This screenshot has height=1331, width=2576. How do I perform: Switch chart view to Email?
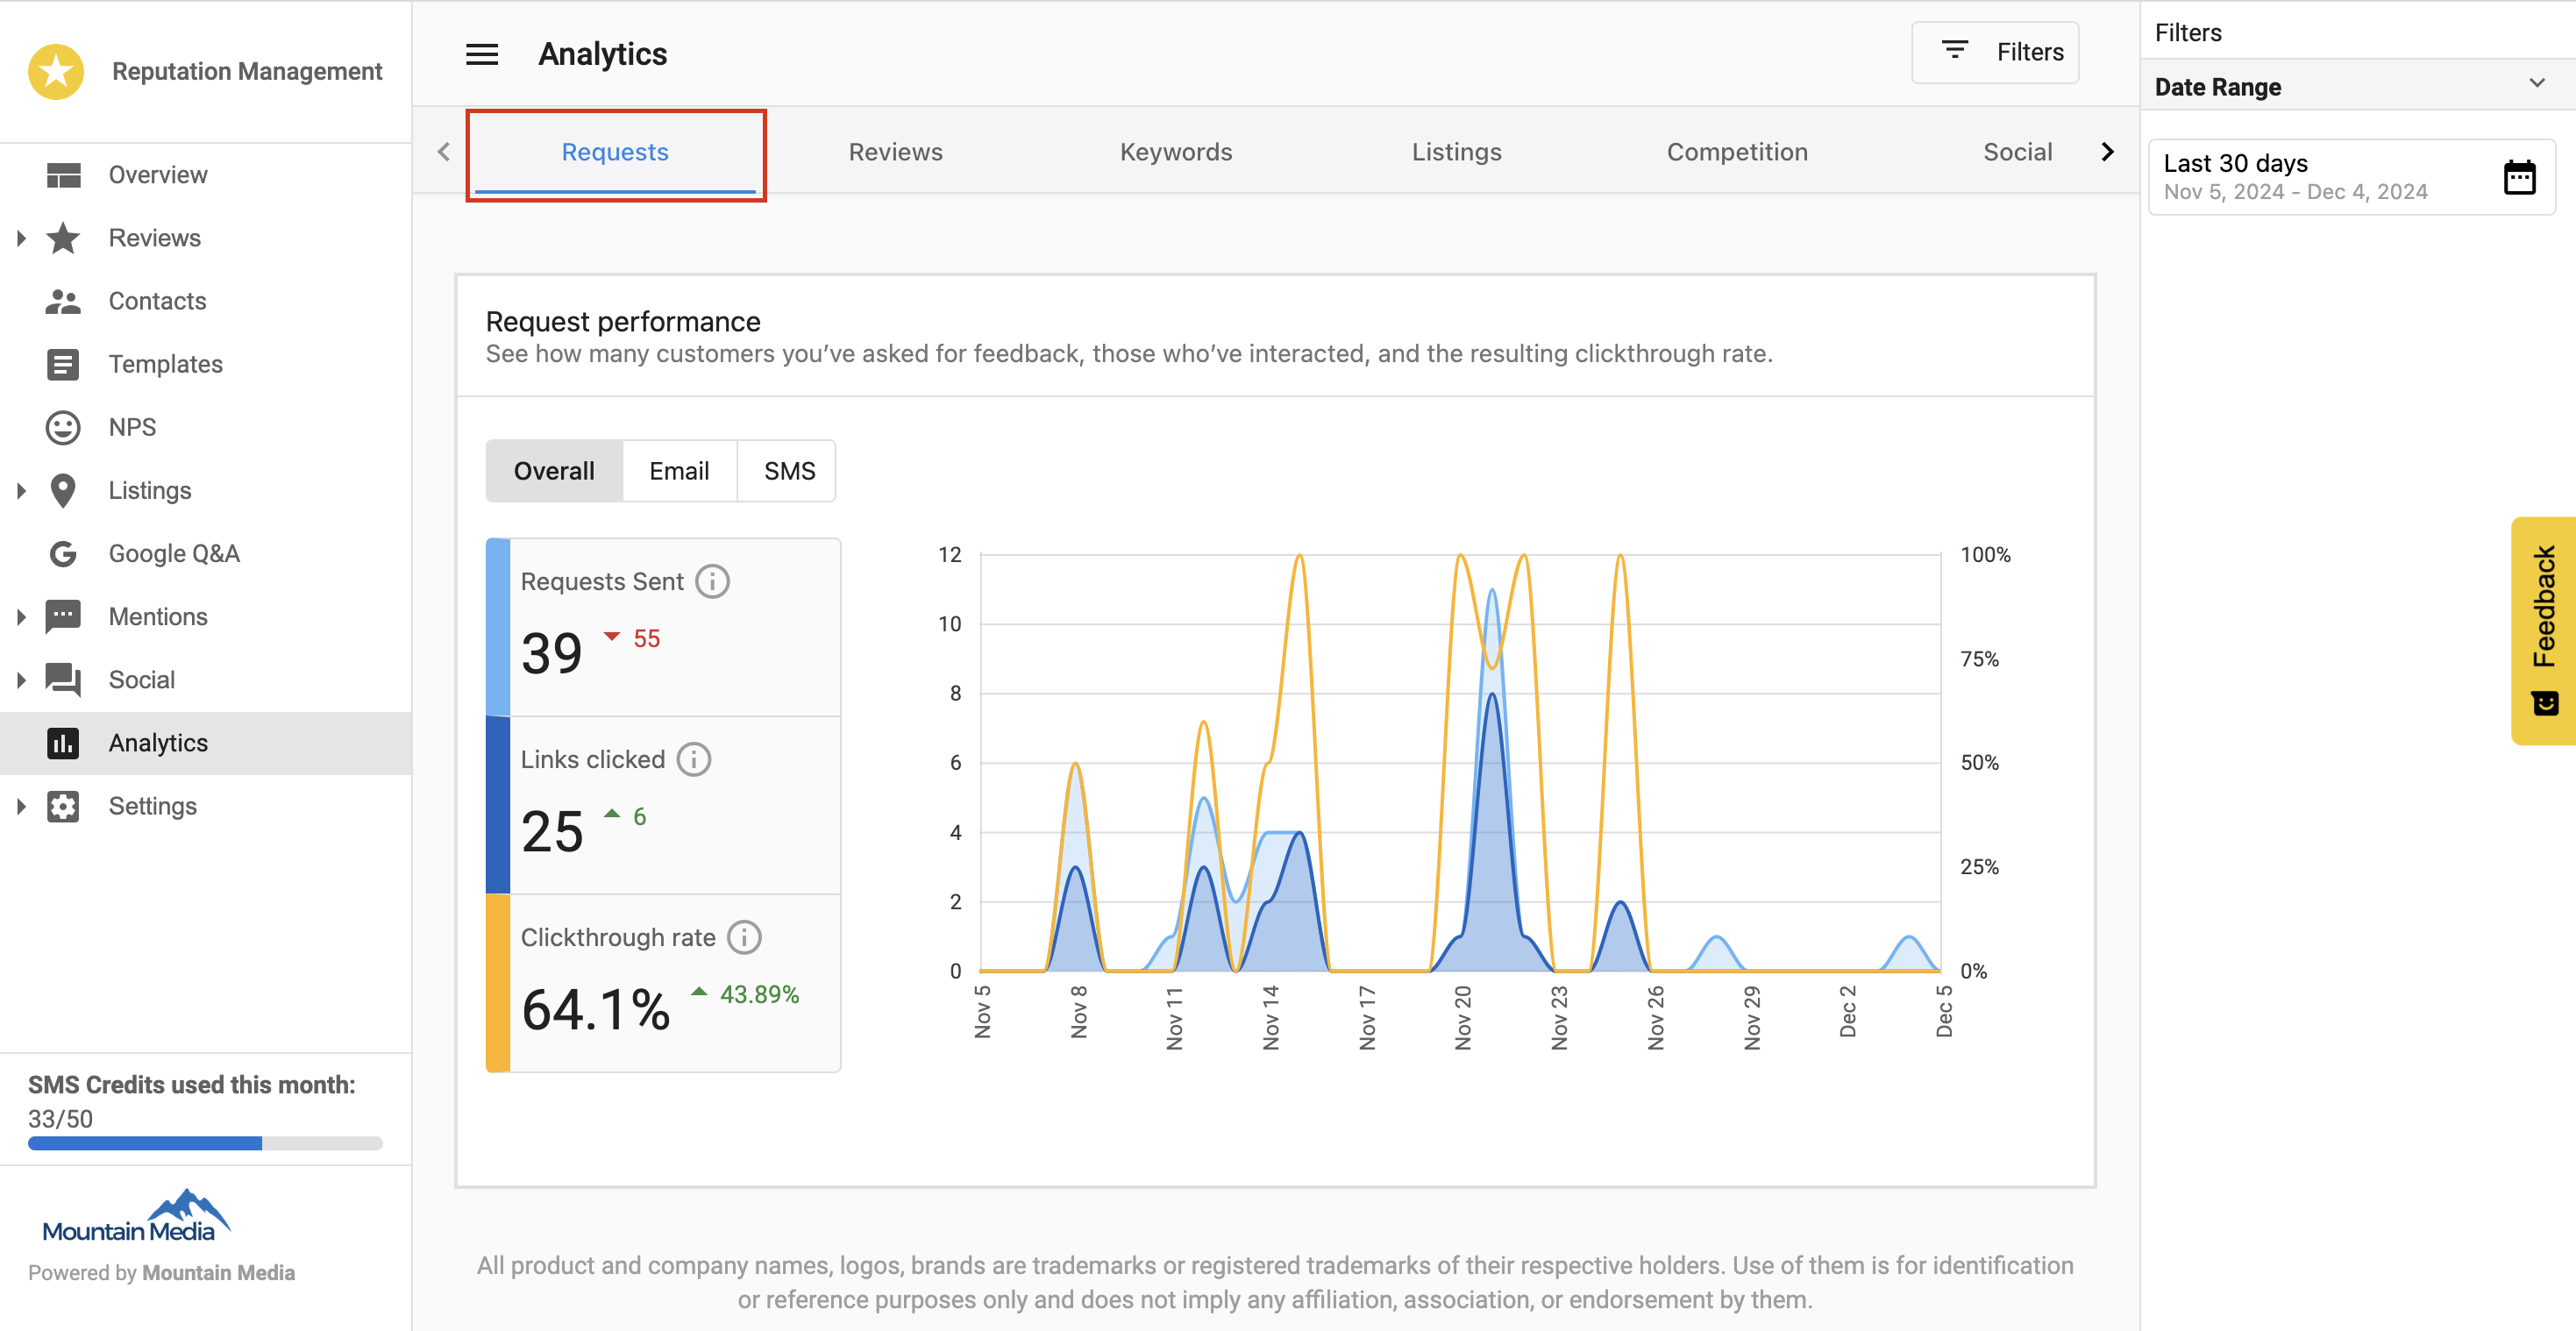679,471
